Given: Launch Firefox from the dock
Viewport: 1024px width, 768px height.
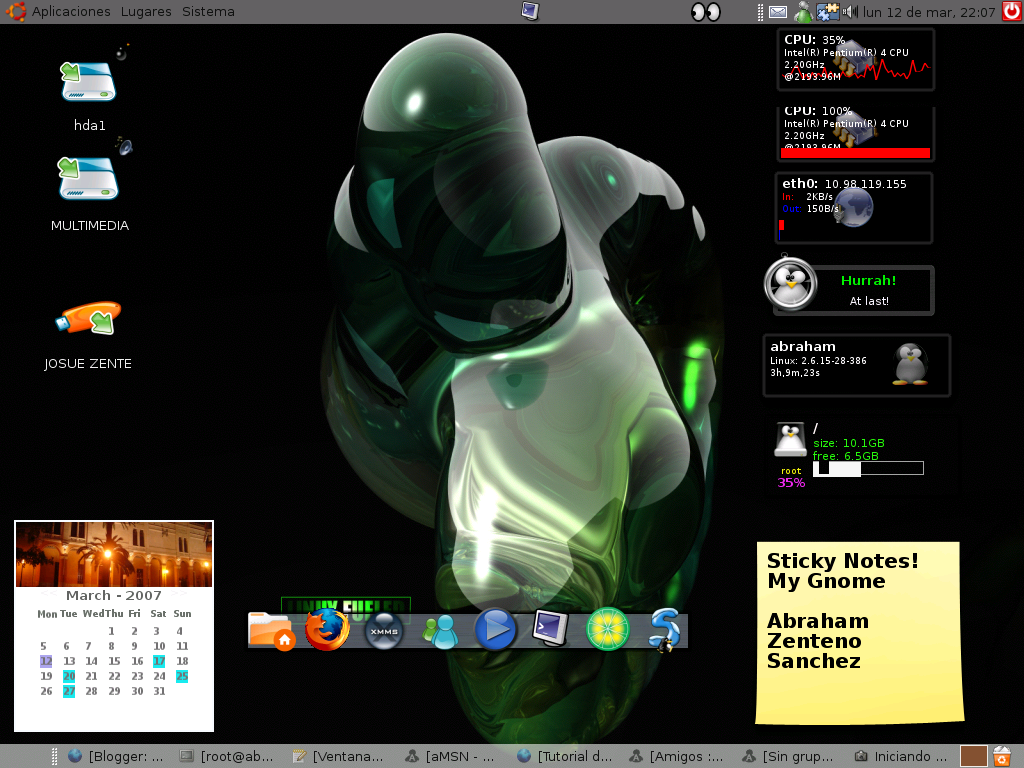Looking at the screenshot, I should point(327,630).
